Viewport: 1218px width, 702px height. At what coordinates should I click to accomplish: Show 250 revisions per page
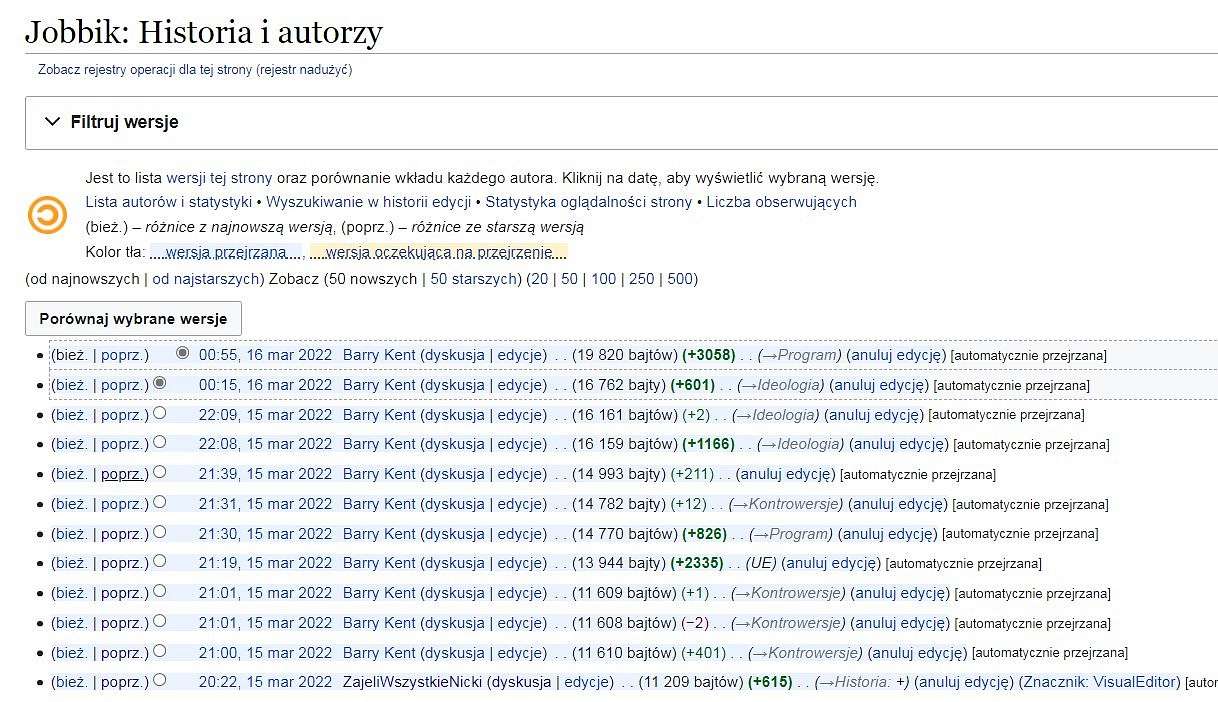[x=641, y=279]
